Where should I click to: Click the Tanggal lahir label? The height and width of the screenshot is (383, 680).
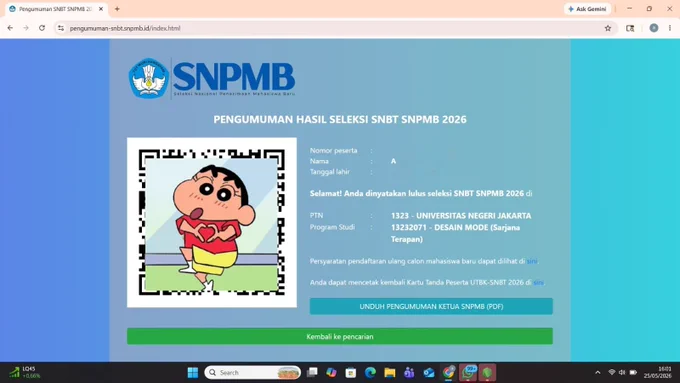pos(330,172)
